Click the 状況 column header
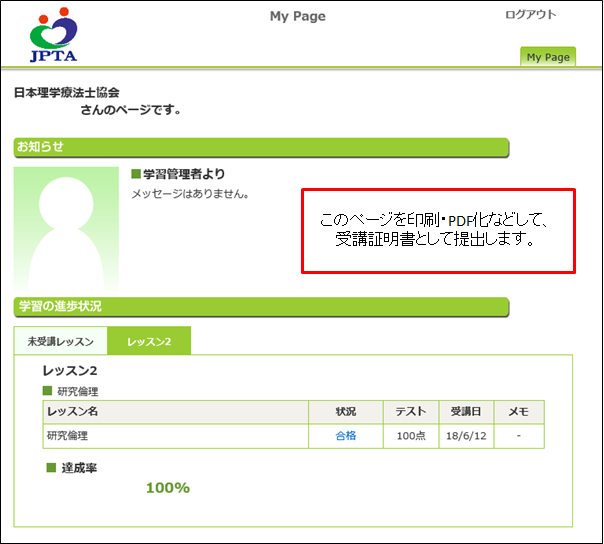604x544 pixels. pyautogui.click(x=346, y=412)
